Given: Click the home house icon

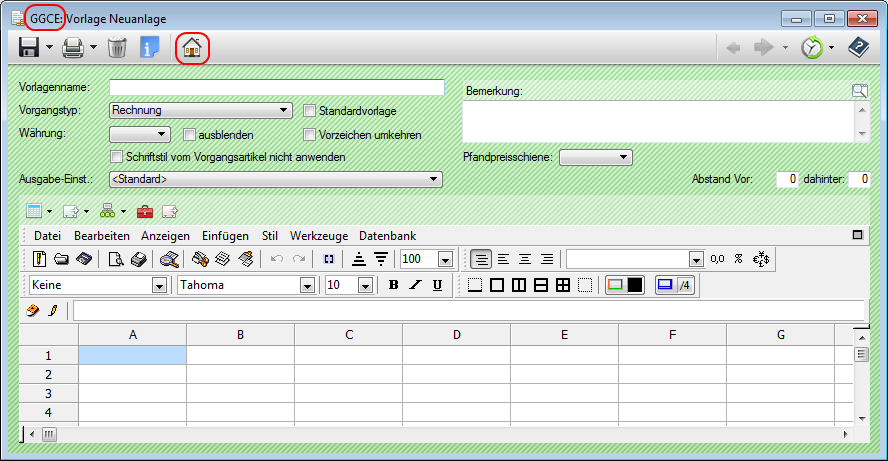Looking at the screenshot, I should coord(192,47).
